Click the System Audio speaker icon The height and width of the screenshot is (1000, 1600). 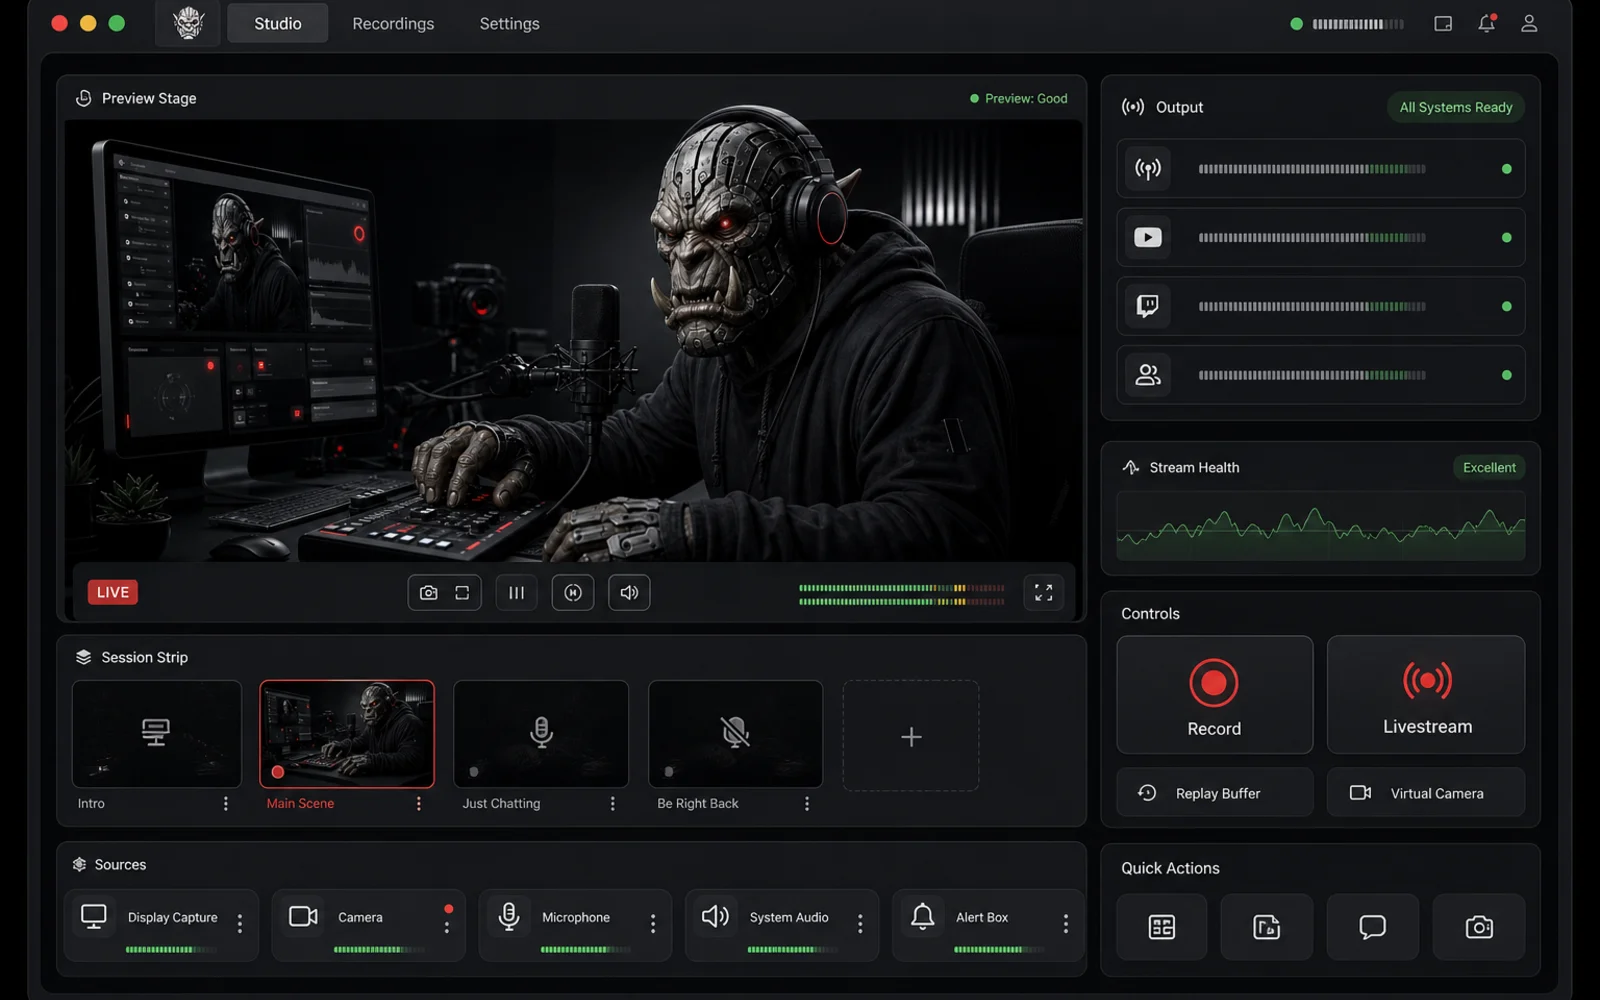(715, 916)
